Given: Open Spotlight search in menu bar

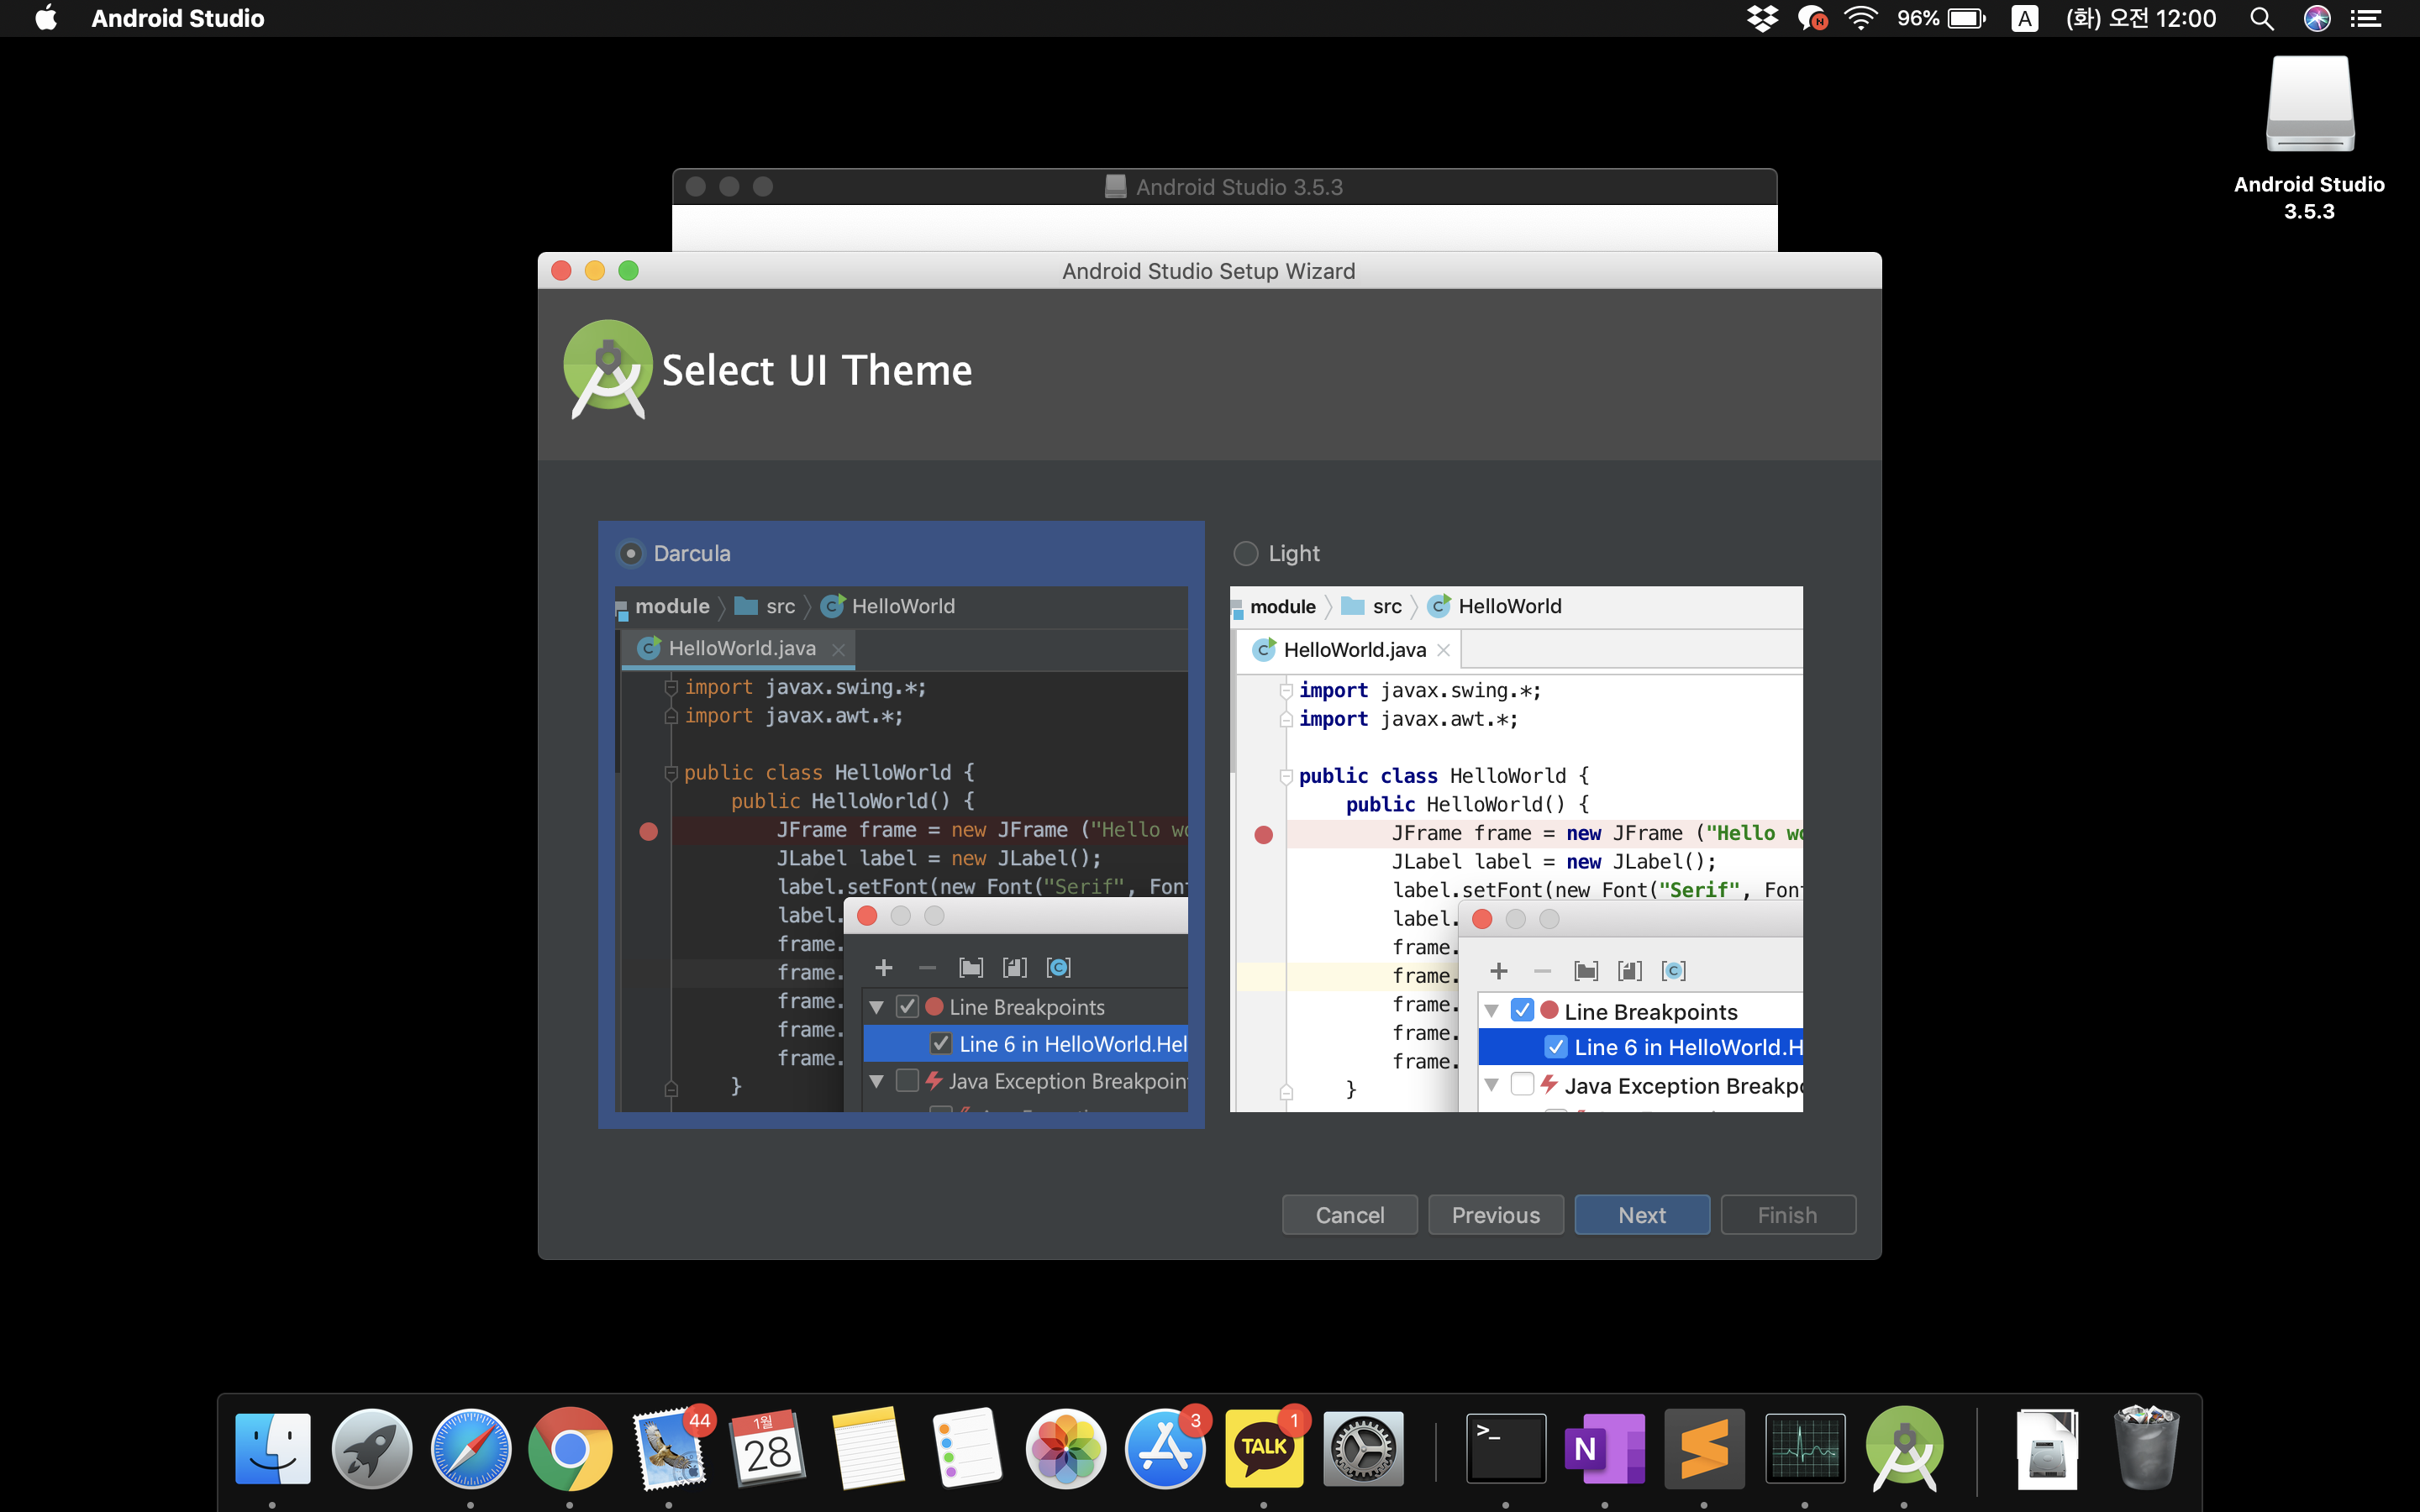Looking at the screenshot, I should tap(2261, 18).
